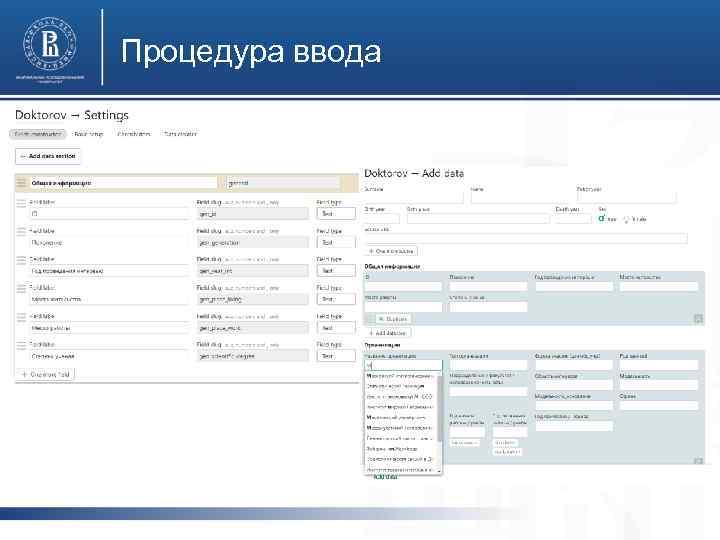Click the corner icon of the Организации data block
Screen dimensions: 720x540
pos(698,461)
